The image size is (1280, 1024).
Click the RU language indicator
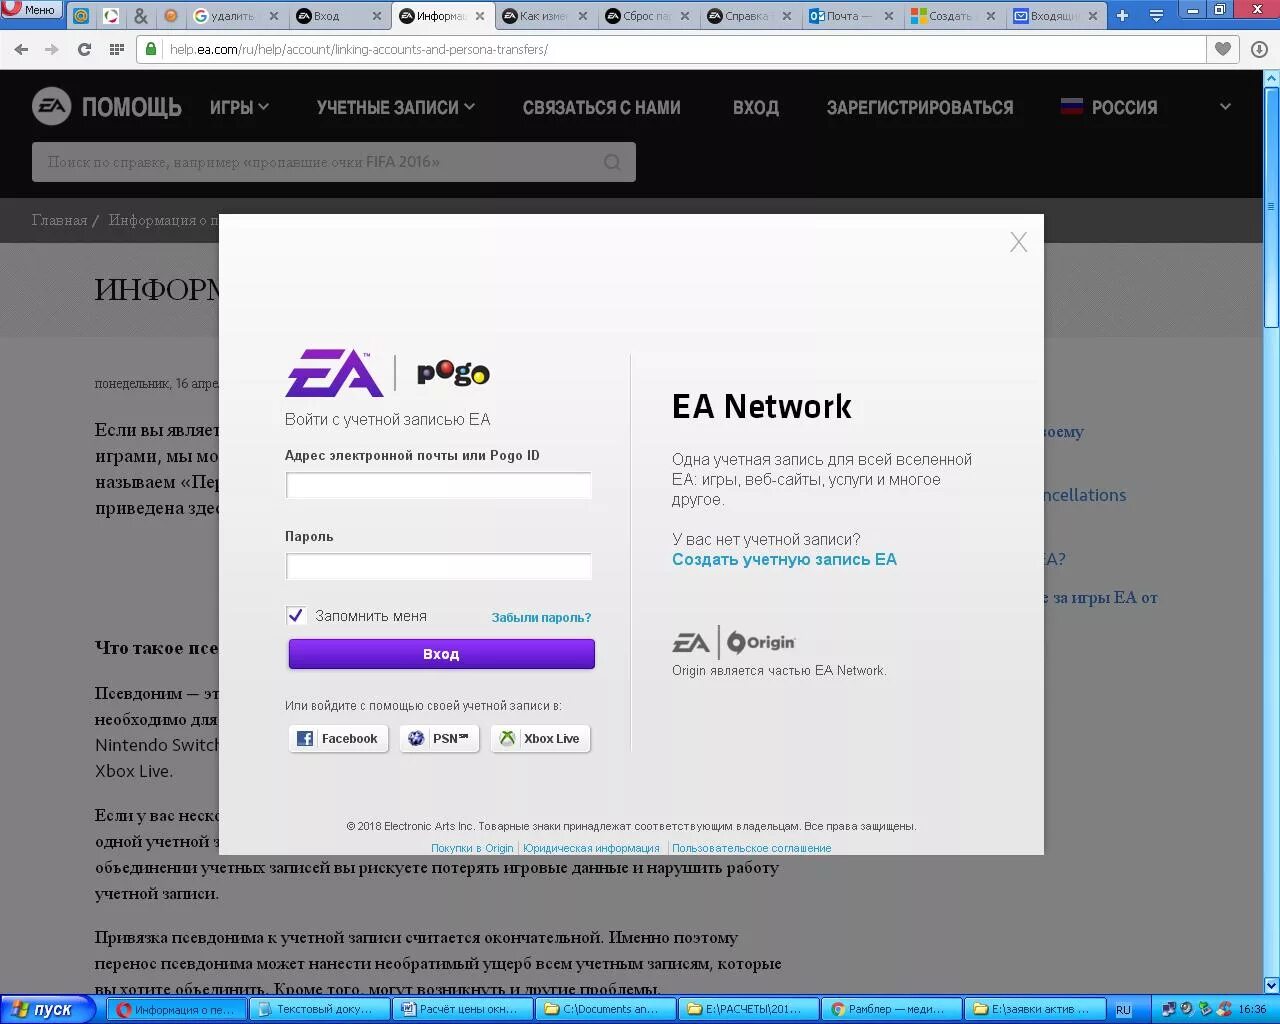point(1123,1010)
